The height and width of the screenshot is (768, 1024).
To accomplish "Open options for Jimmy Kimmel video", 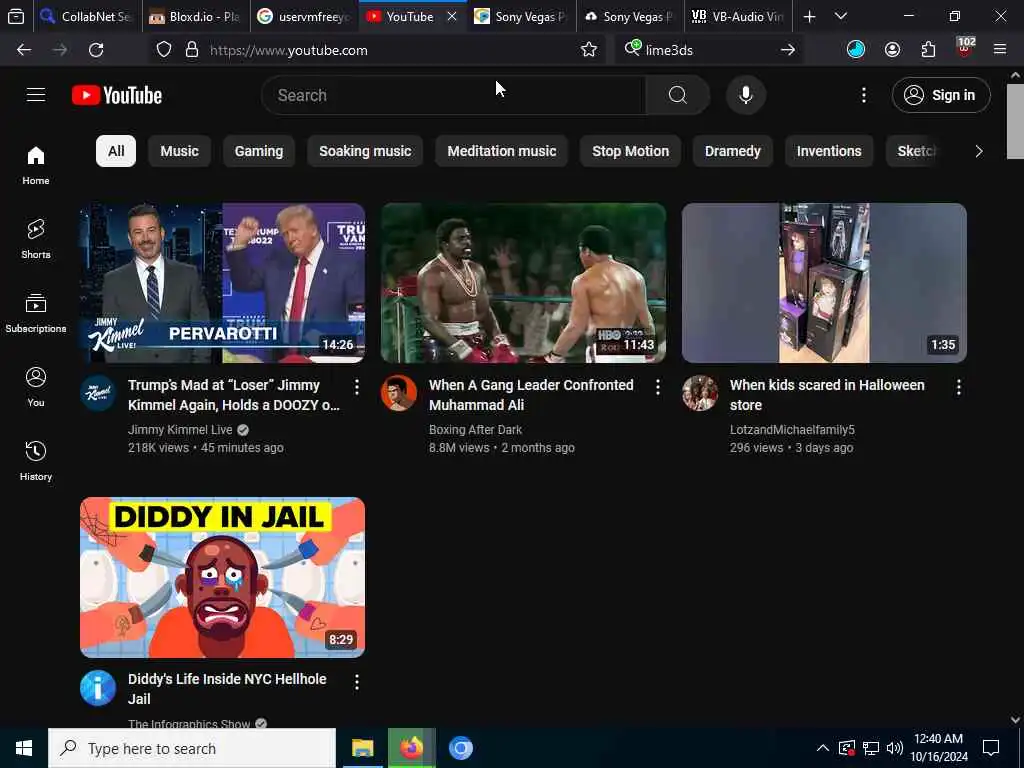I will click(357, 387).
